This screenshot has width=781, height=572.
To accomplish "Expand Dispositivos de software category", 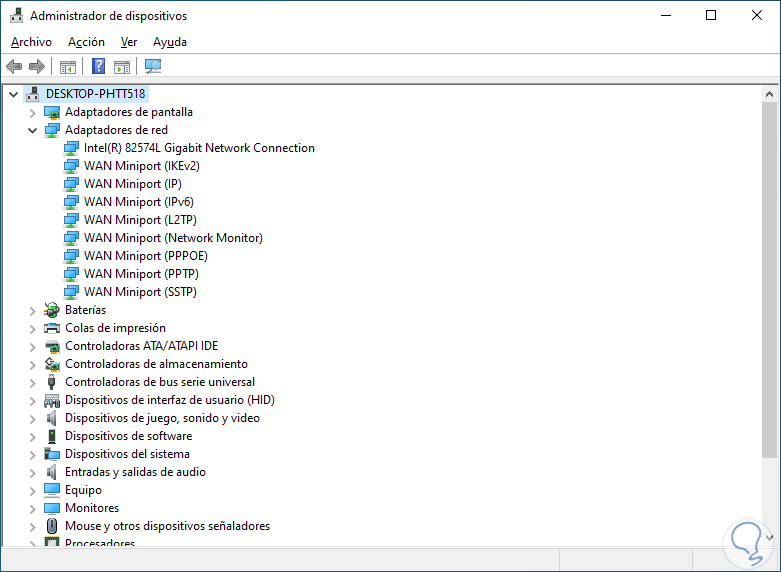I will point(32,436).
